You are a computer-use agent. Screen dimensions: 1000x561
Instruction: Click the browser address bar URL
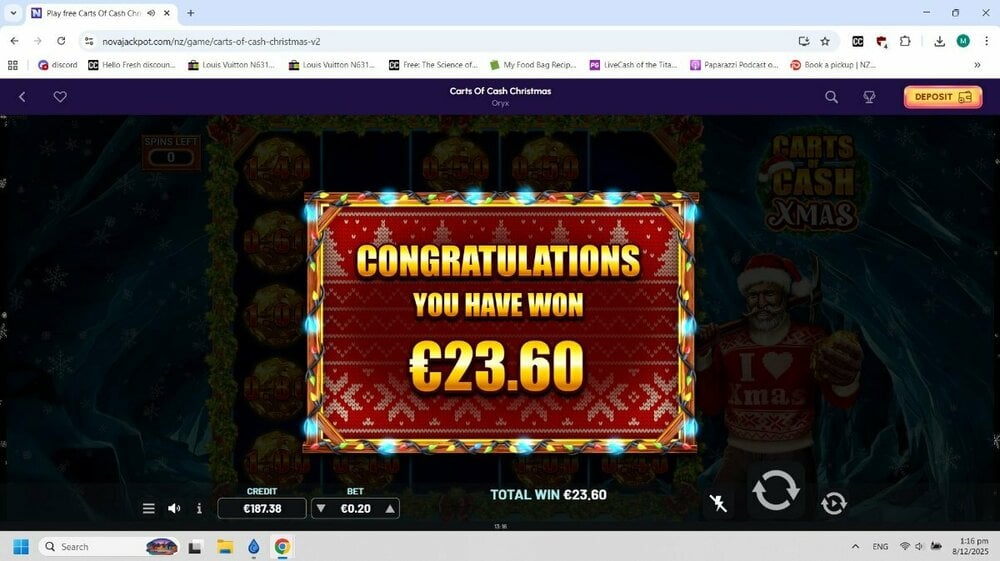point(211,41)
